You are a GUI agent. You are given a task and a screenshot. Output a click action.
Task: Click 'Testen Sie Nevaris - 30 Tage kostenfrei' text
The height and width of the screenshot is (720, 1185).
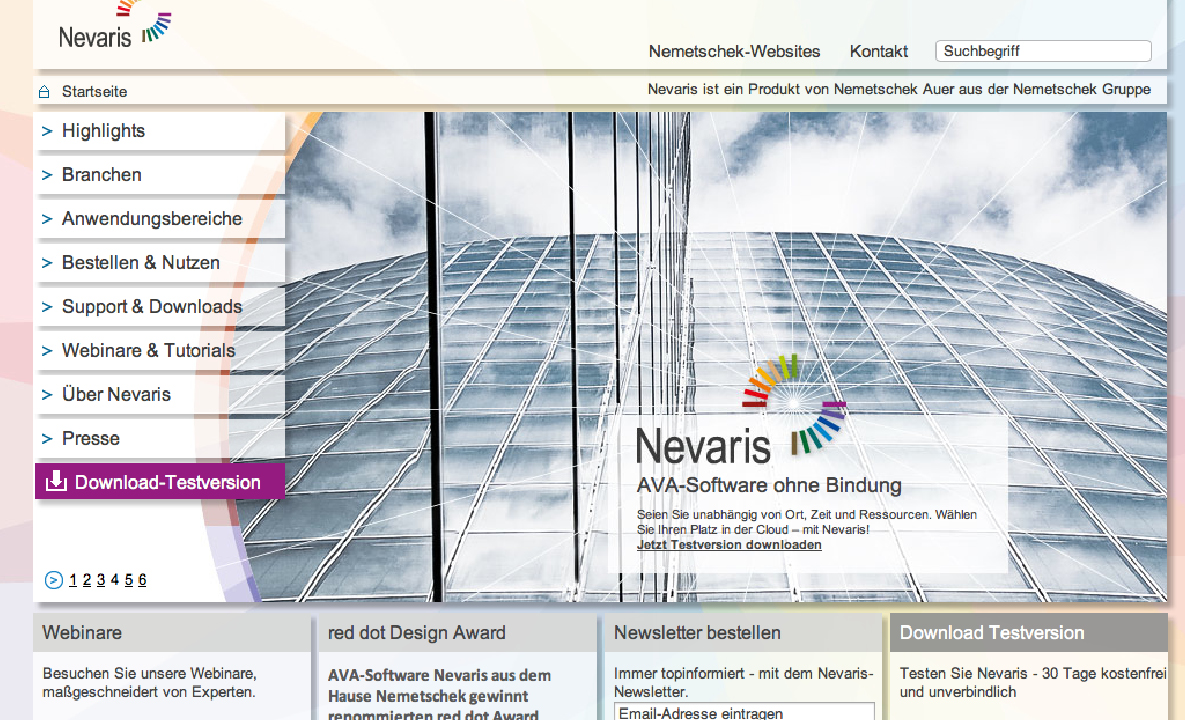tap(1032, 673)
